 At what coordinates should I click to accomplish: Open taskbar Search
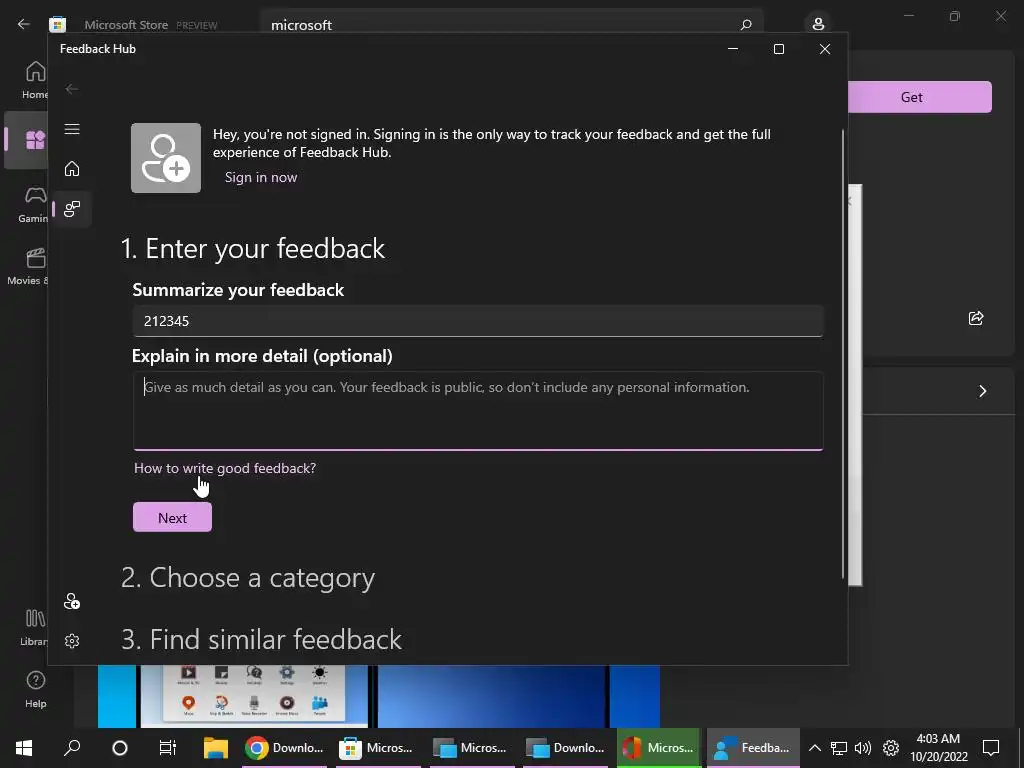click(72, 748)
